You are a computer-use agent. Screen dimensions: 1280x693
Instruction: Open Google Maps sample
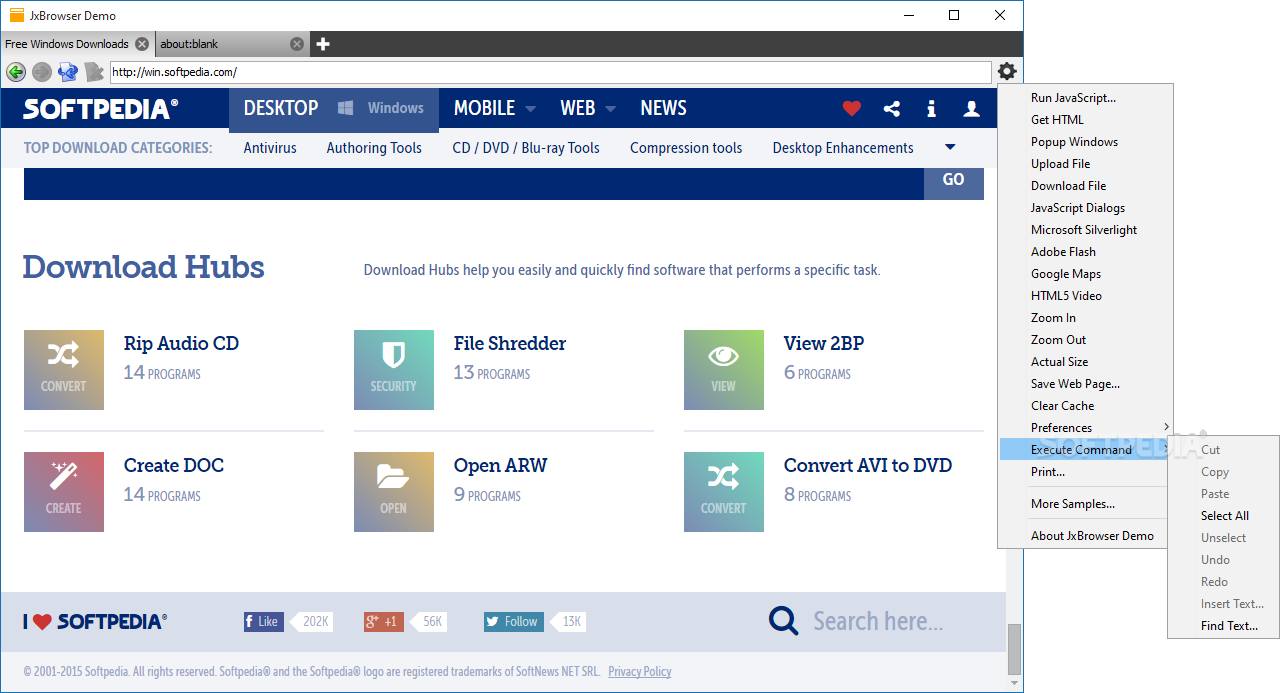(1066, 274)
